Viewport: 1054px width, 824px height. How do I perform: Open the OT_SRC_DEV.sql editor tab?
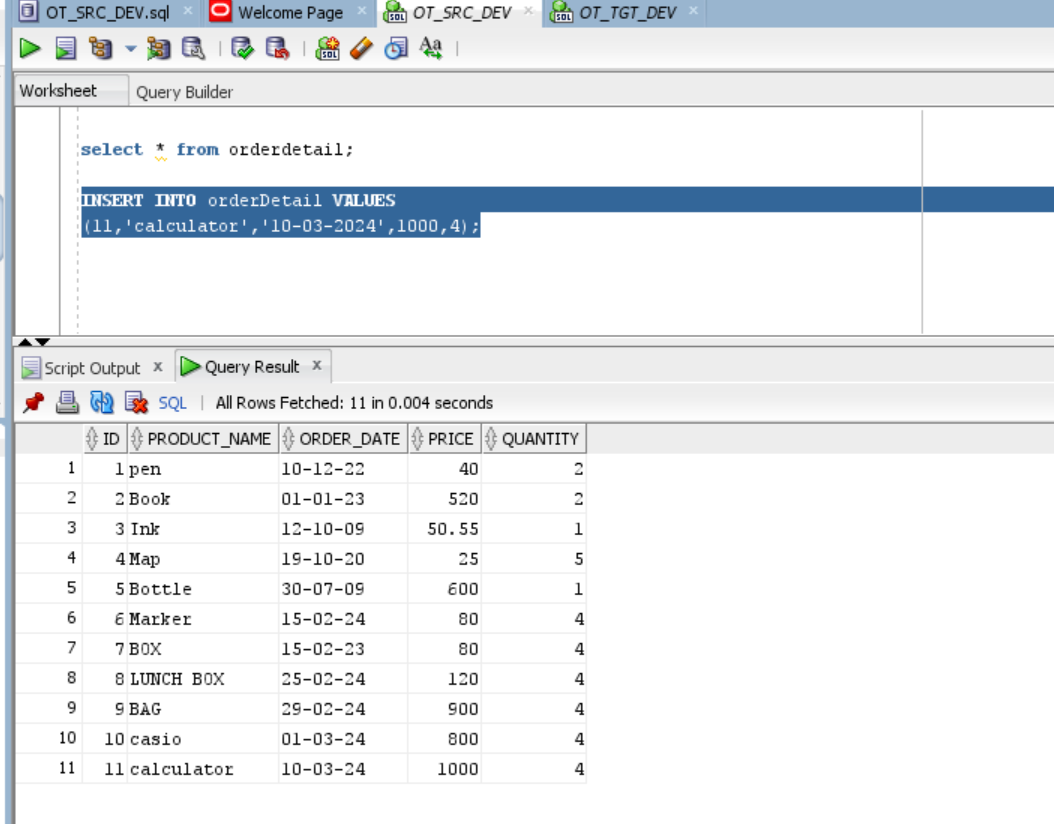coord(108,12)
